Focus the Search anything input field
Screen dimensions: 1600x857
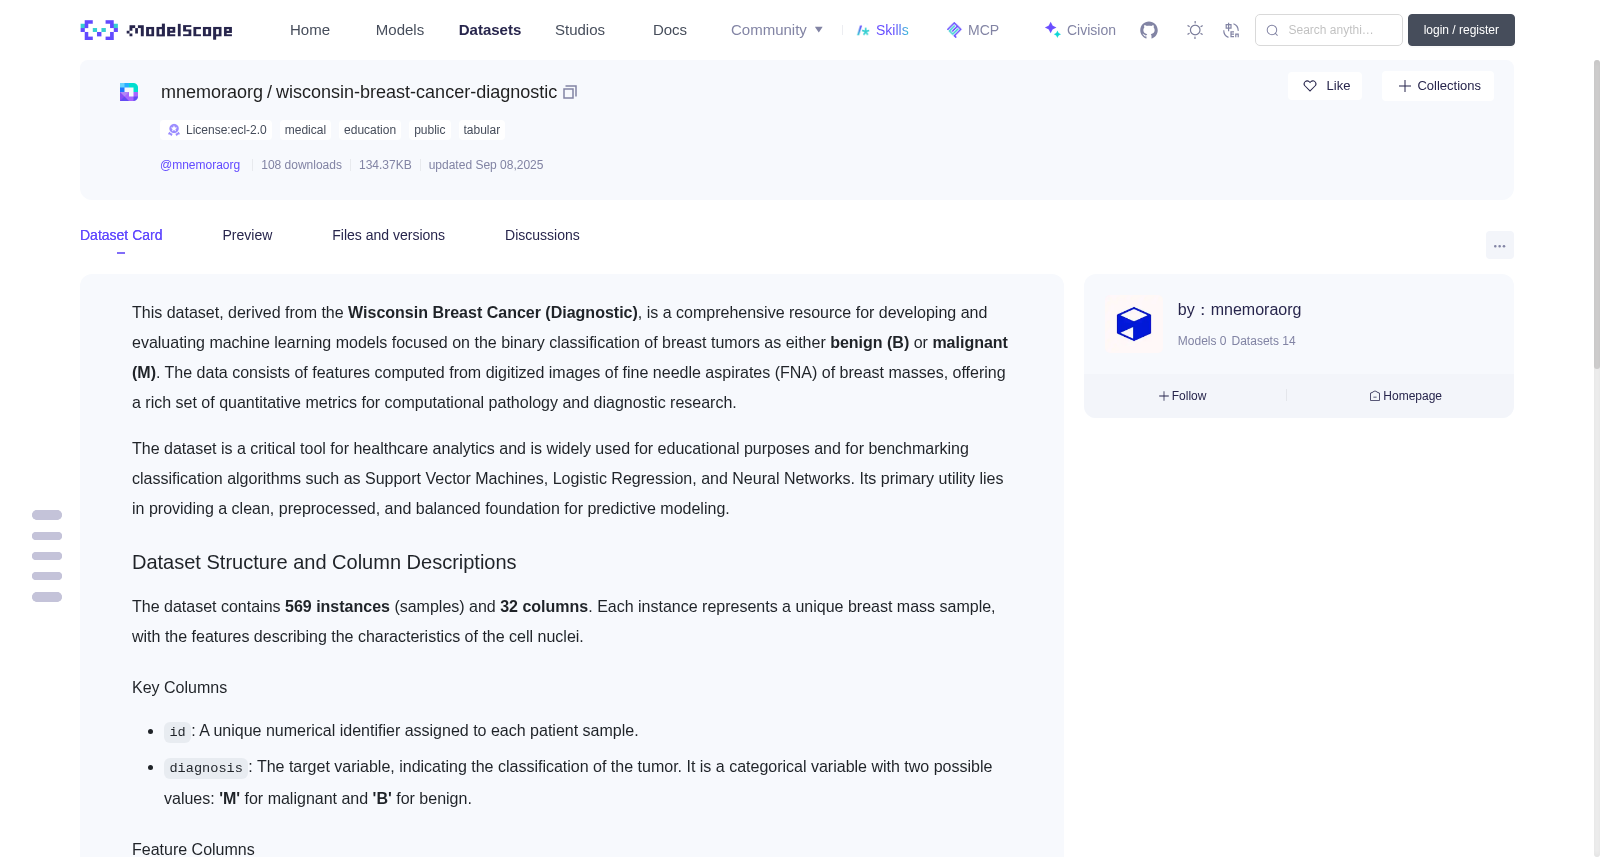[1329, 30]
